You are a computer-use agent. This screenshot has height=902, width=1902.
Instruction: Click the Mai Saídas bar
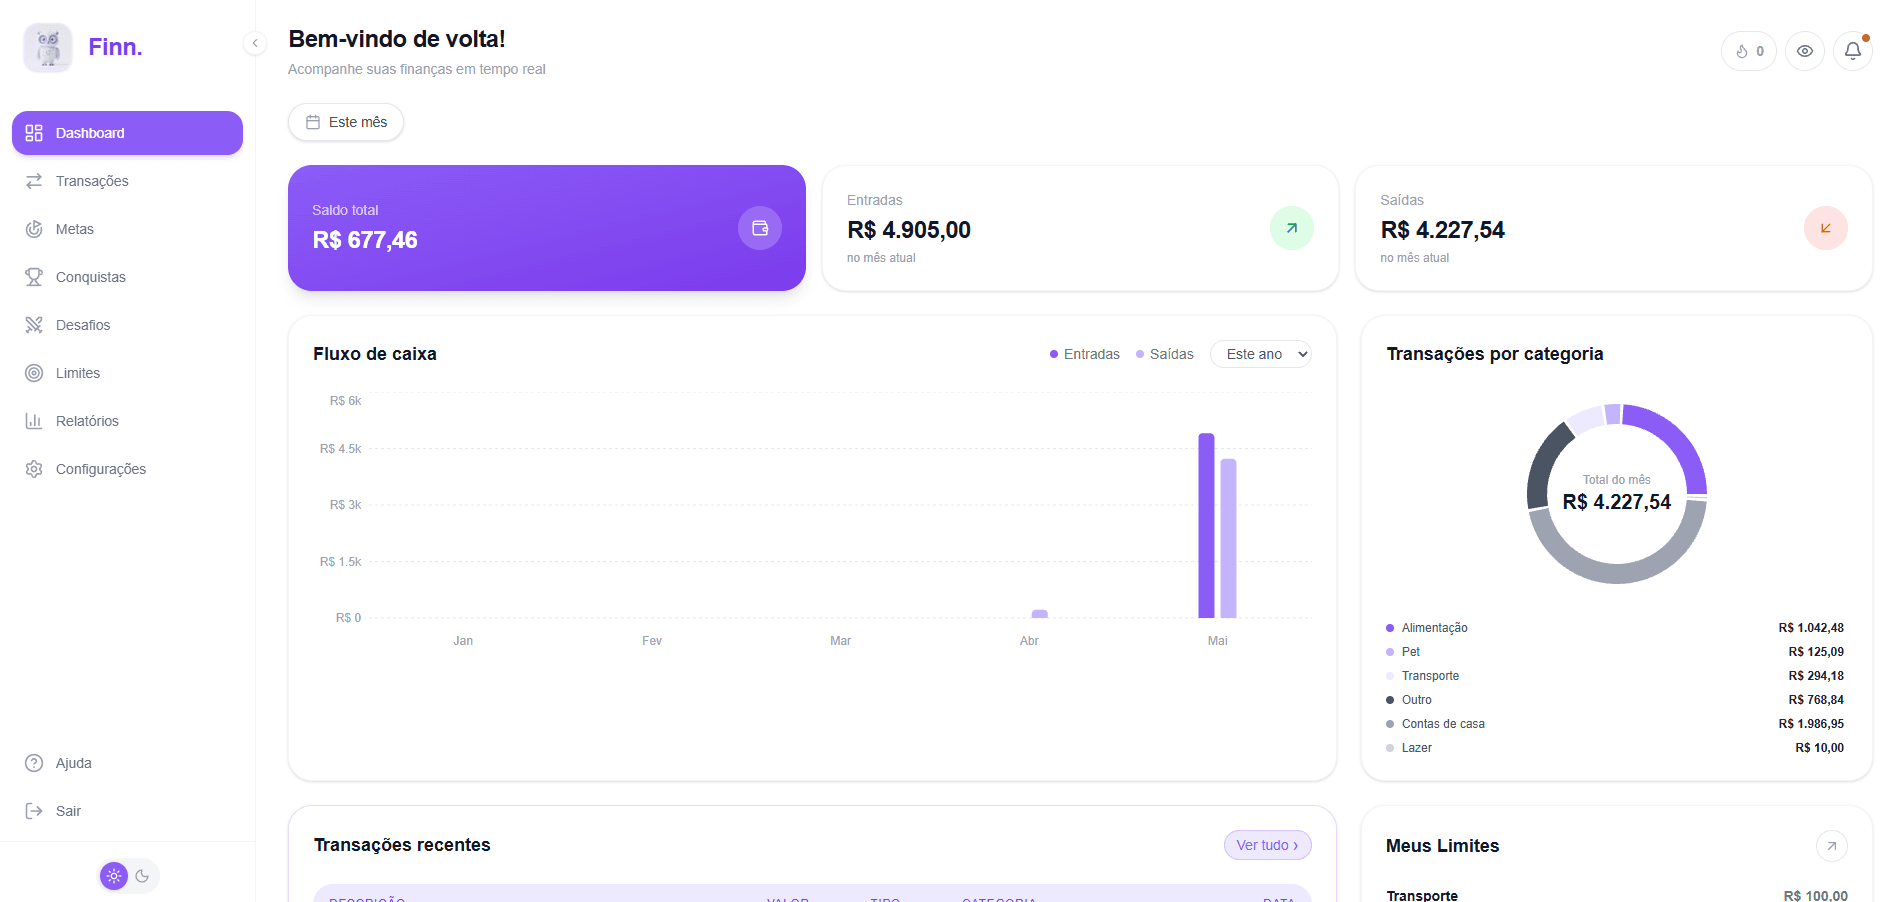[x=1229, y=538]
